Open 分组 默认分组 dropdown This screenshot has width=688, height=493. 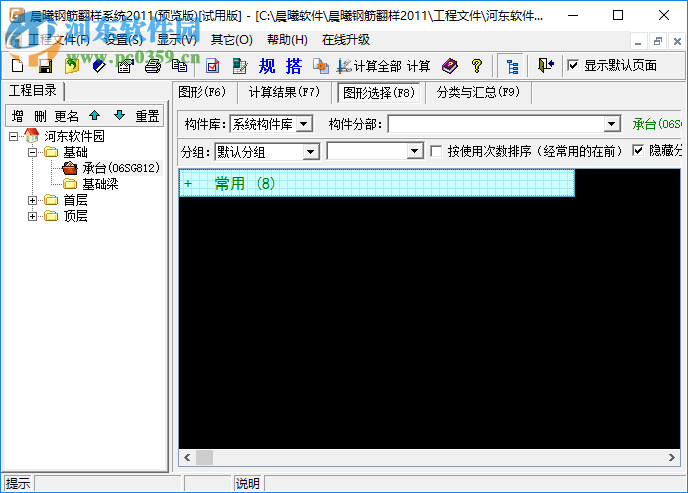(310, 152)
